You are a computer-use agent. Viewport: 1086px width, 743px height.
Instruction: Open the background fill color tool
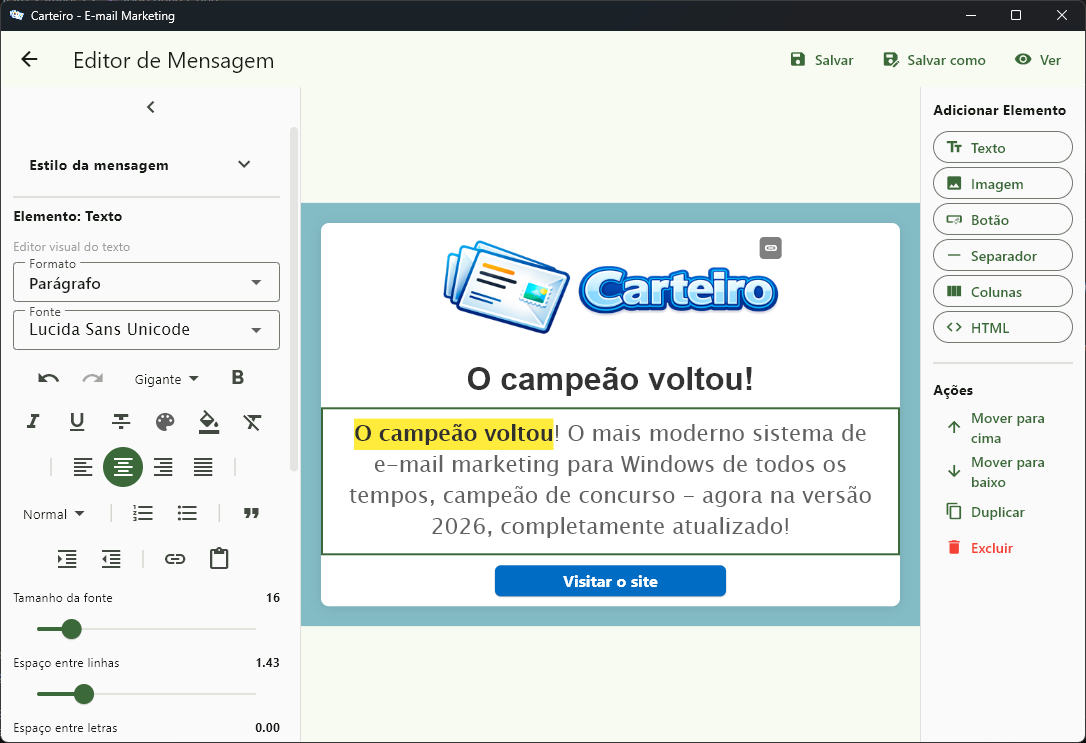[x=209, y=422]
